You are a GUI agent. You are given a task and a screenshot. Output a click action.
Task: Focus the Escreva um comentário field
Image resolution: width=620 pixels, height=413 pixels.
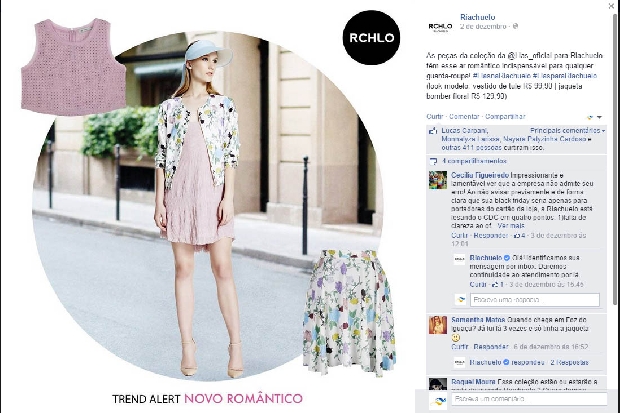point(529,399)
